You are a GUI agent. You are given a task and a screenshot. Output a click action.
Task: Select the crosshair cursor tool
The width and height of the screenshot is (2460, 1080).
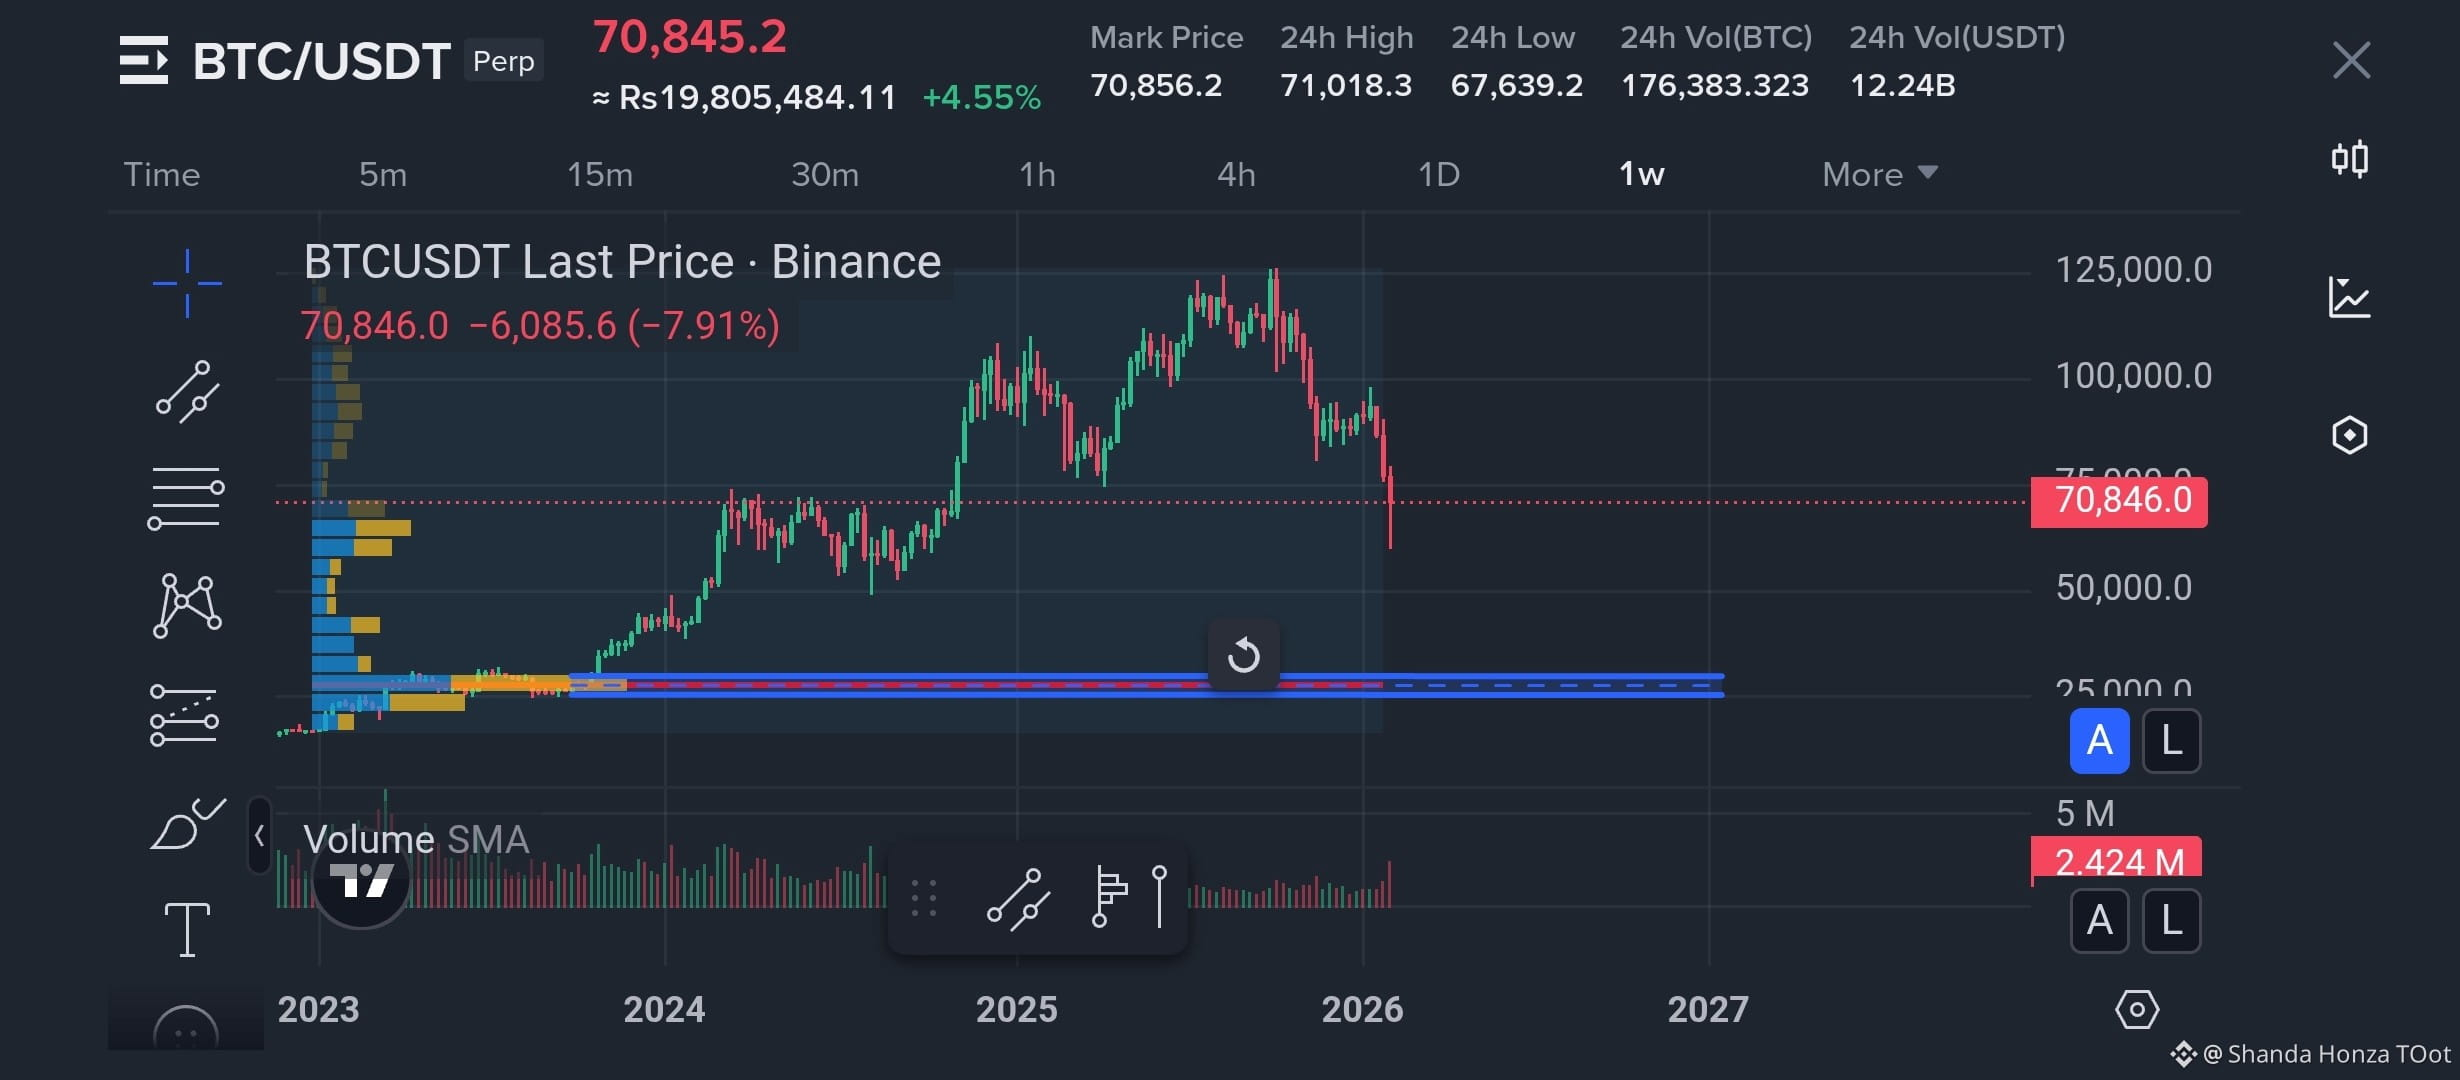pyautogui.click(x=187, y=284)
